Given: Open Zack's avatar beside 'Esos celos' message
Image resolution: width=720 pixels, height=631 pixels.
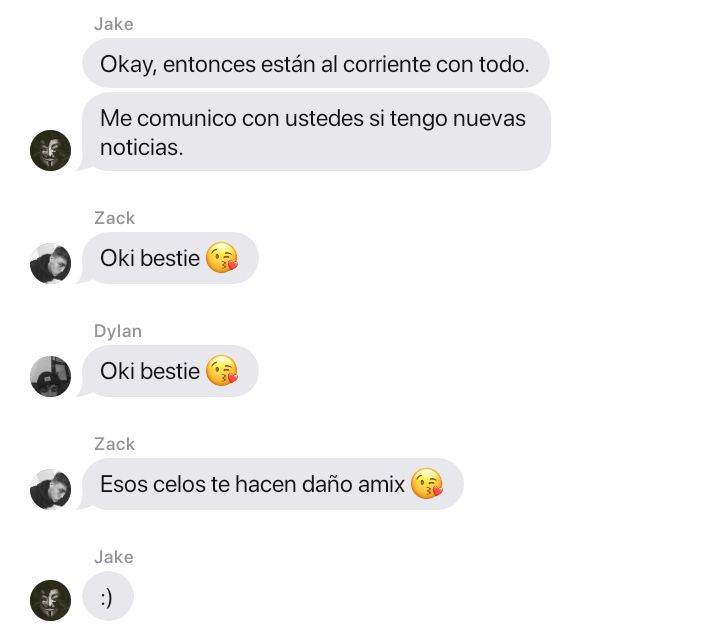Looking at the screenshot, I should pyautogui.click(x=51, y=489).
